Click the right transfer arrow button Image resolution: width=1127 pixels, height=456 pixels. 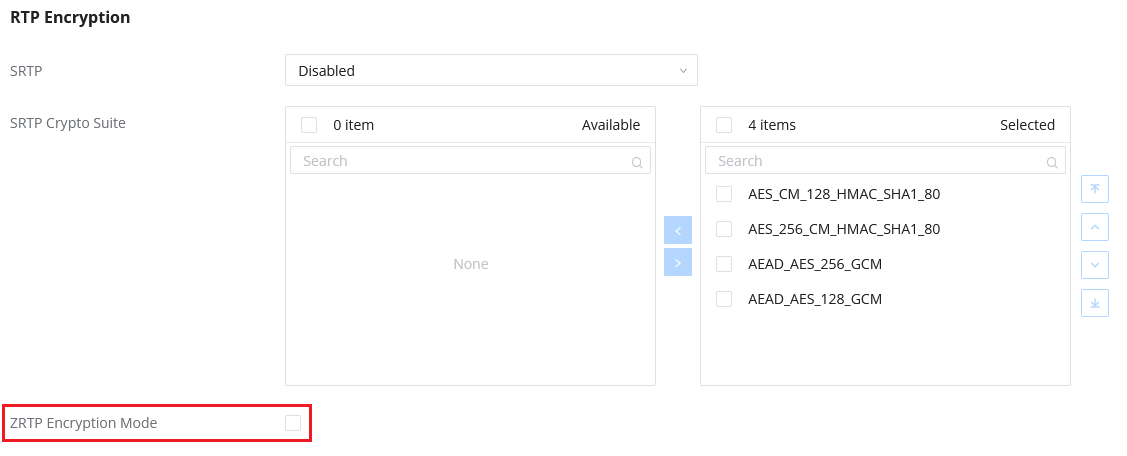(x=678, y=263)
